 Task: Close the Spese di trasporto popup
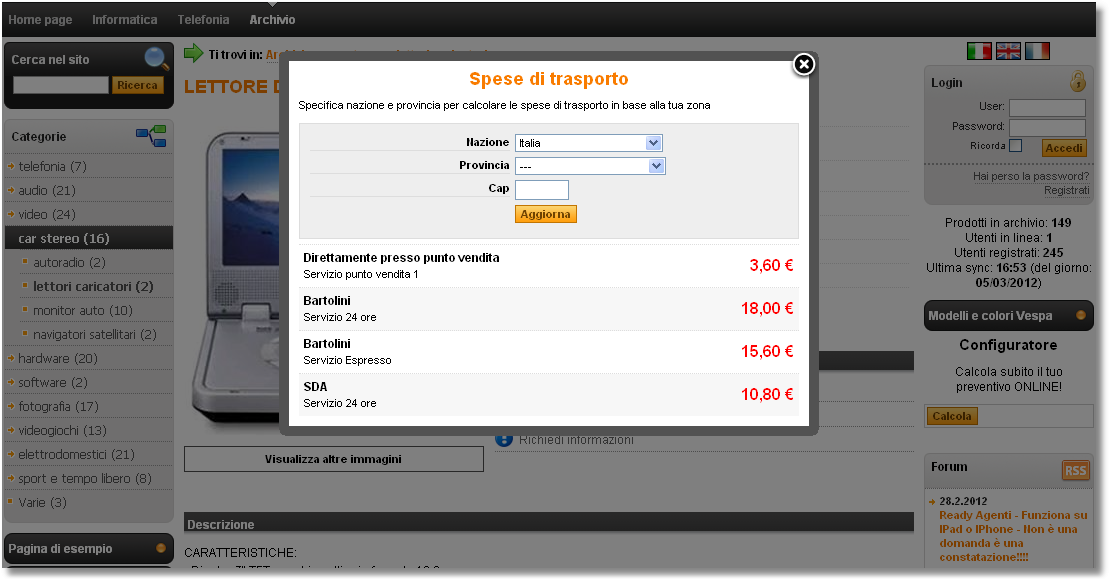coord(803,64)
